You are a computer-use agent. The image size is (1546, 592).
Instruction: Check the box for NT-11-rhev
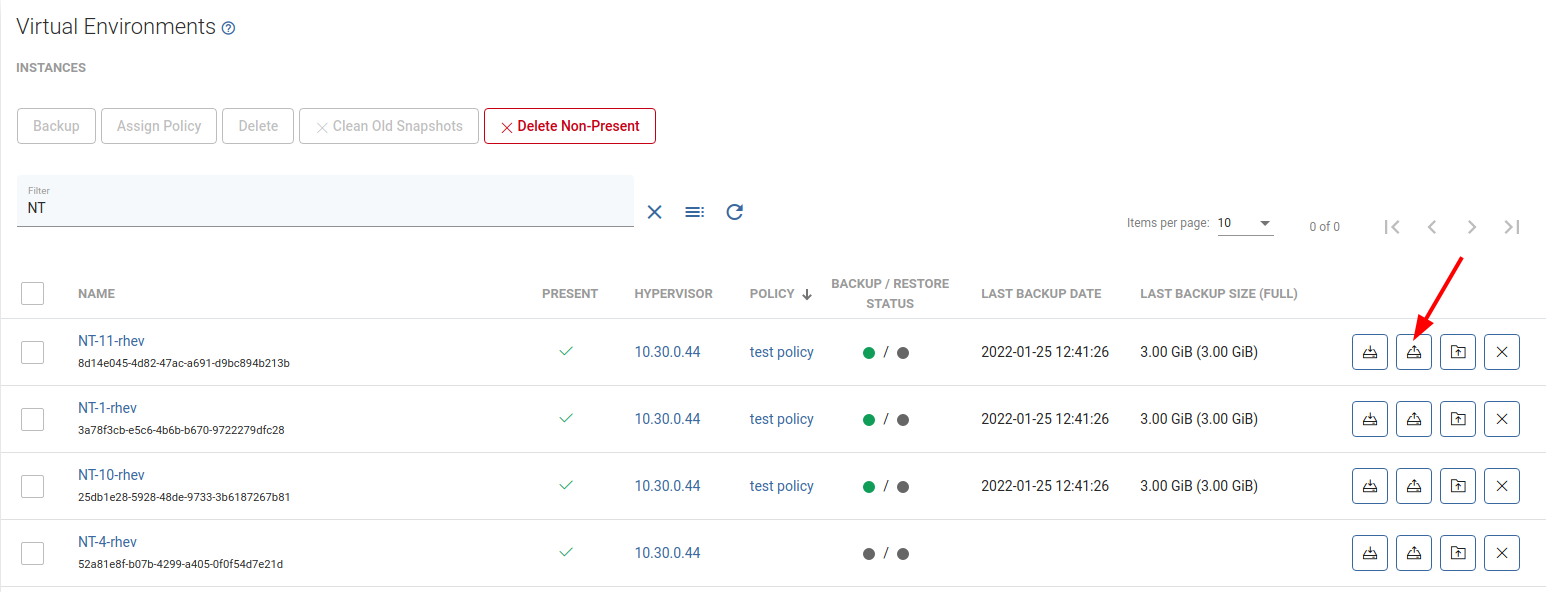33,352
